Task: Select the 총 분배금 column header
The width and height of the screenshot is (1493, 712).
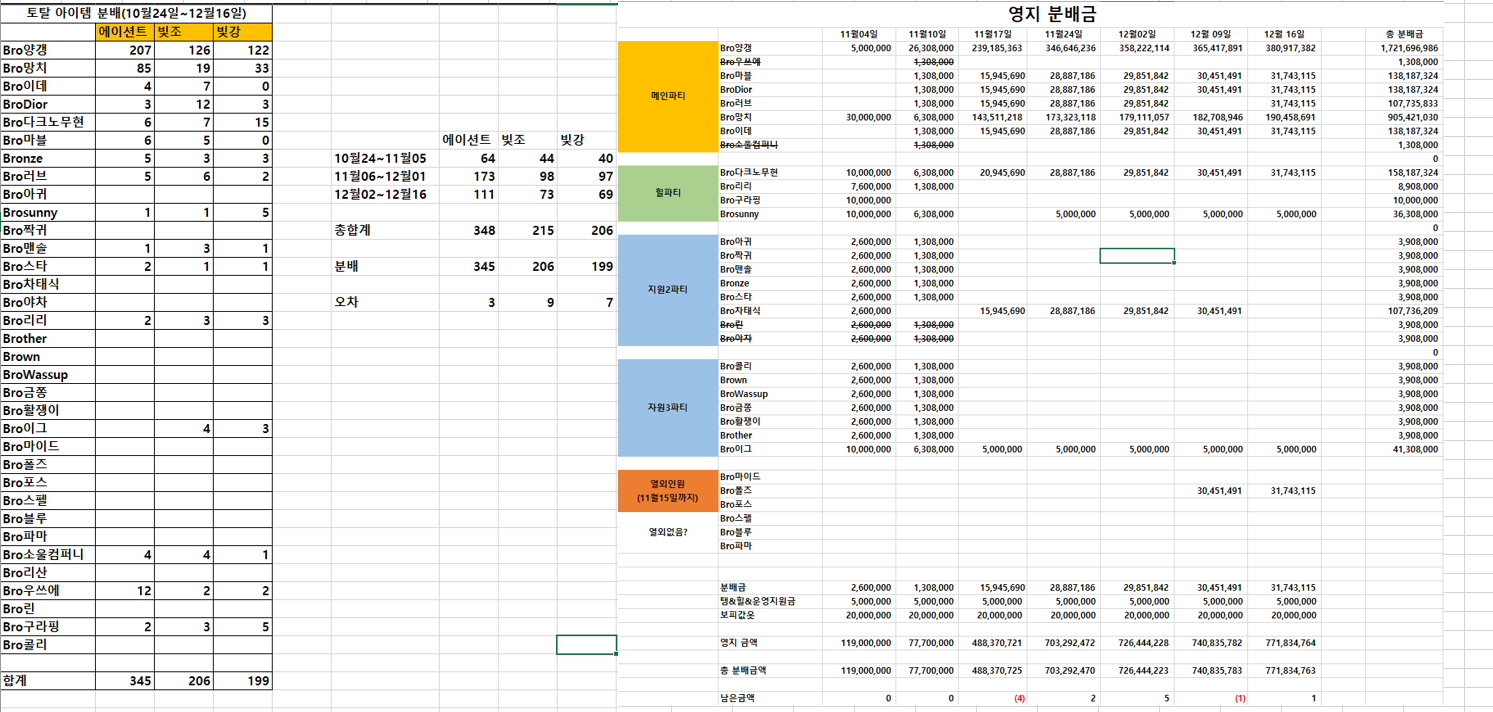Action: click(x=1410, y=34)
